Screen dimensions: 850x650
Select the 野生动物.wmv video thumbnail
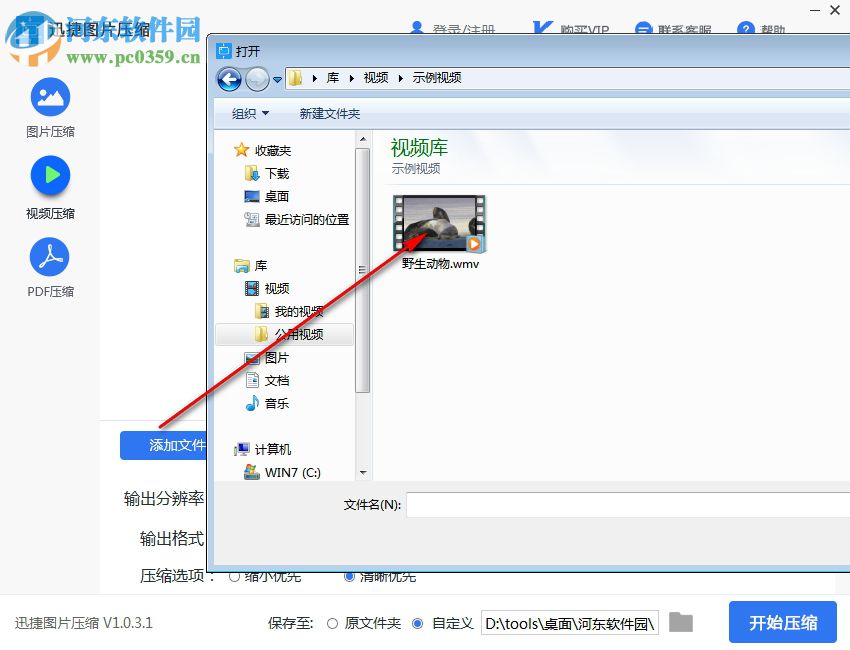(x=438, y=225)
